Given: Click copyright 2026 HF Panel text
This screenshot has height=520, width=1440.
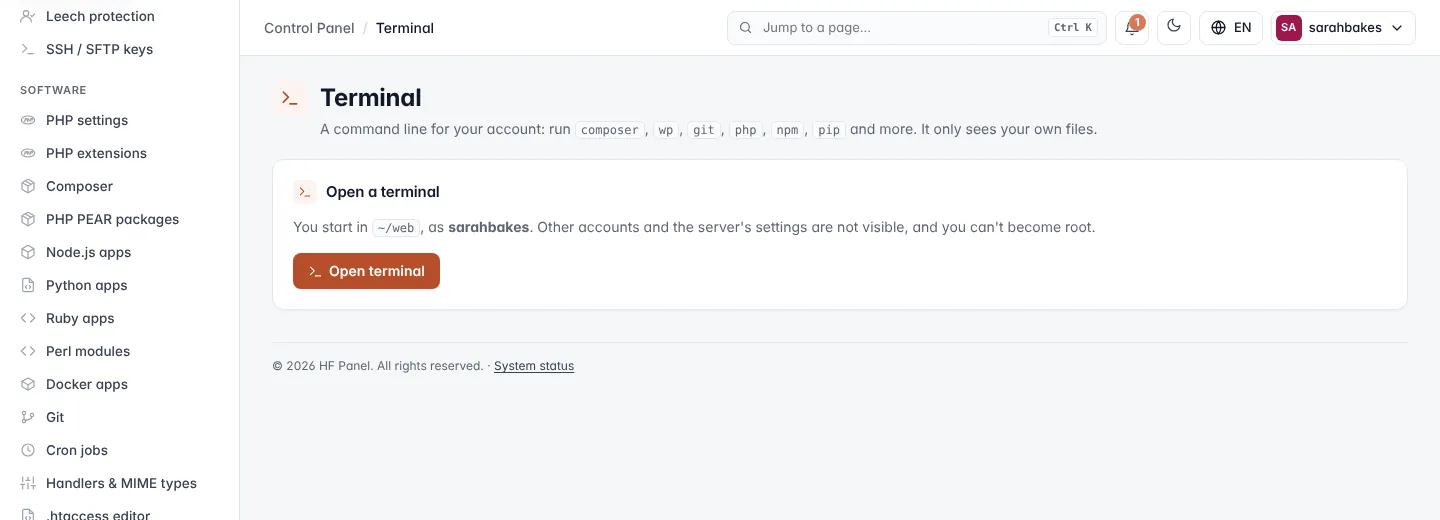Looking at the screenshot, I should 378,366.
